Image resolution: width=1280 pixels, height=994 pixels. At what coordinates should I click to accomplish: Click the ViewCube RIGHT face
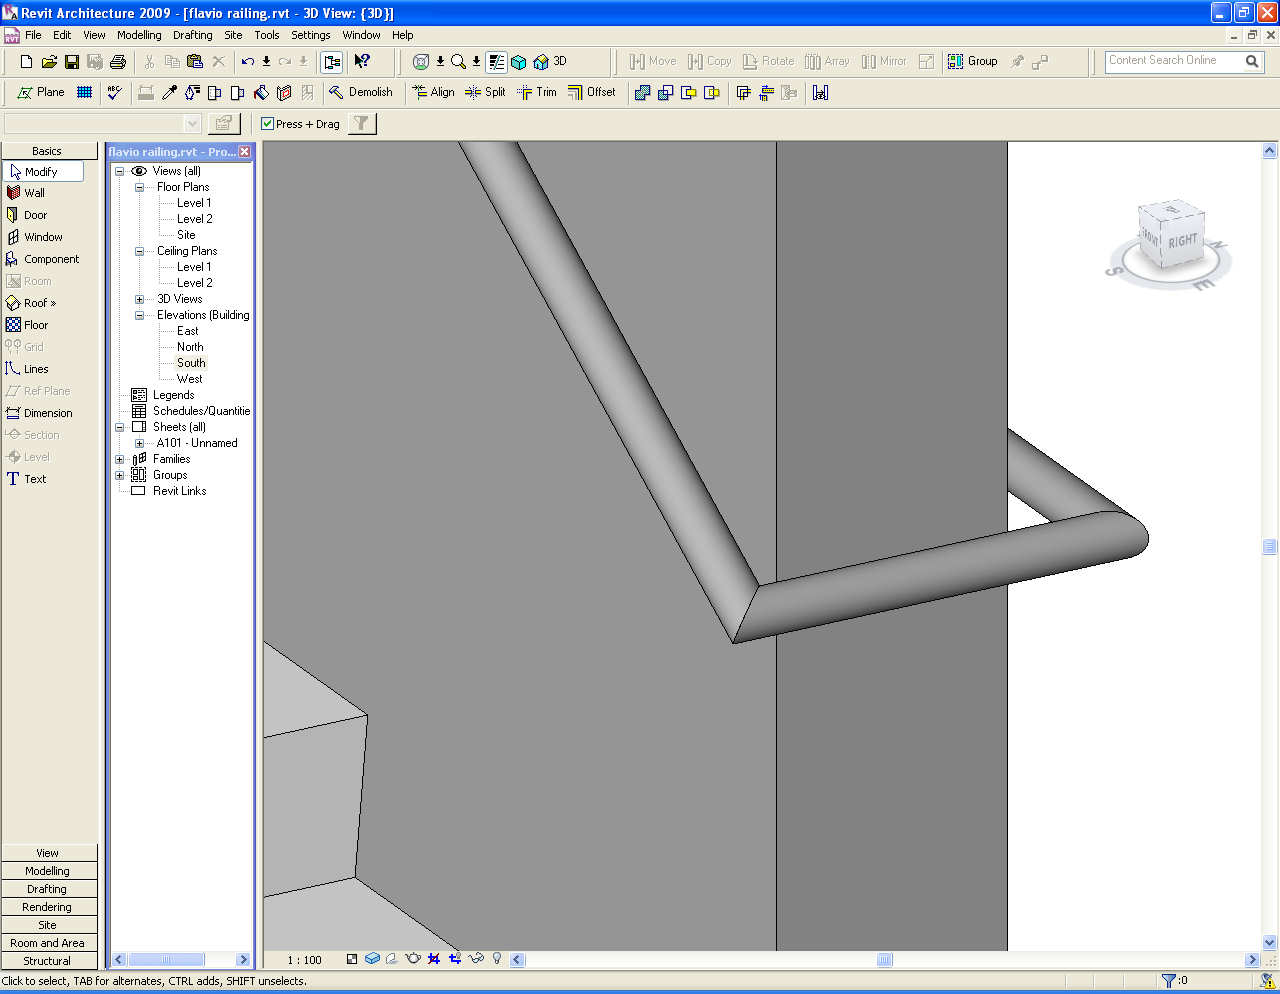tap(1182, 241)
